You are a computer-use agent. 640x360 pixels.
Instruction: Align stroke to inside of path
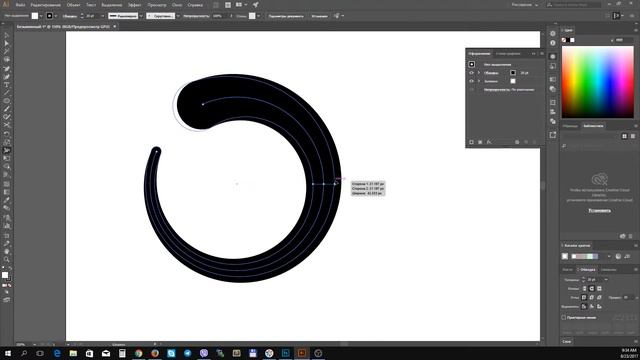[x=591, y=306]
